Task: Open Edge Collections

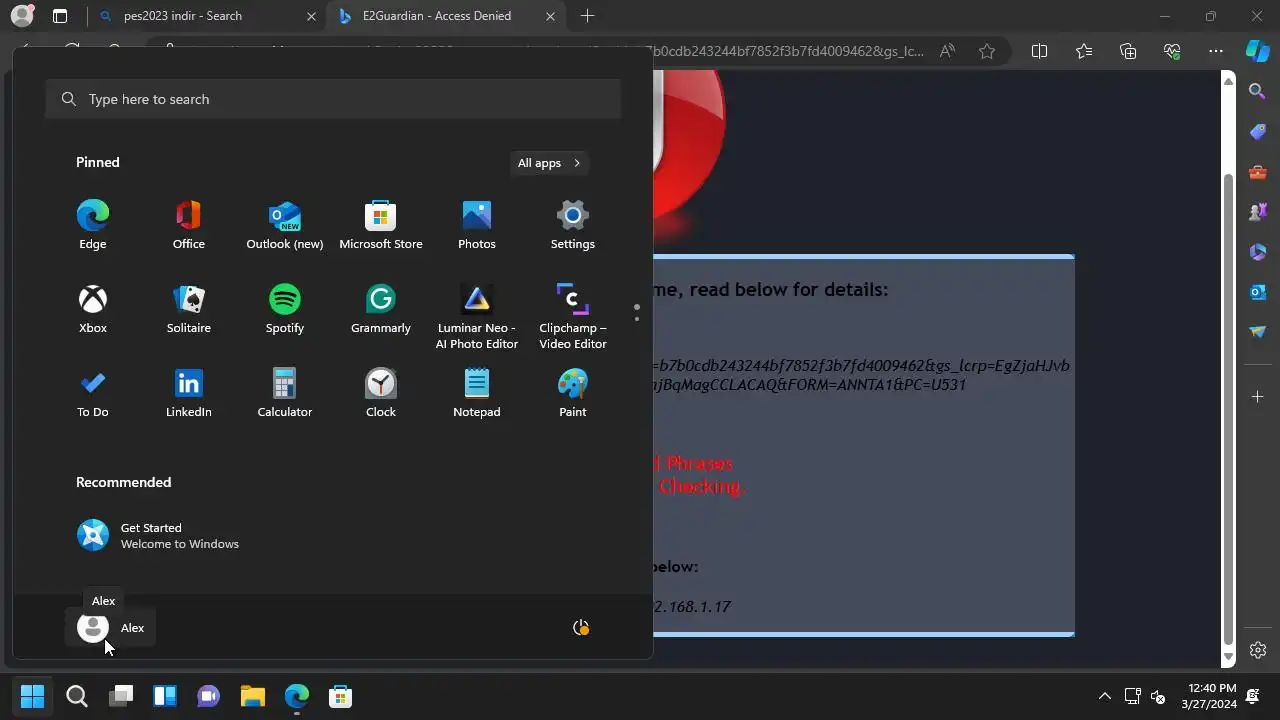Action: click(x=1128, y=52)
